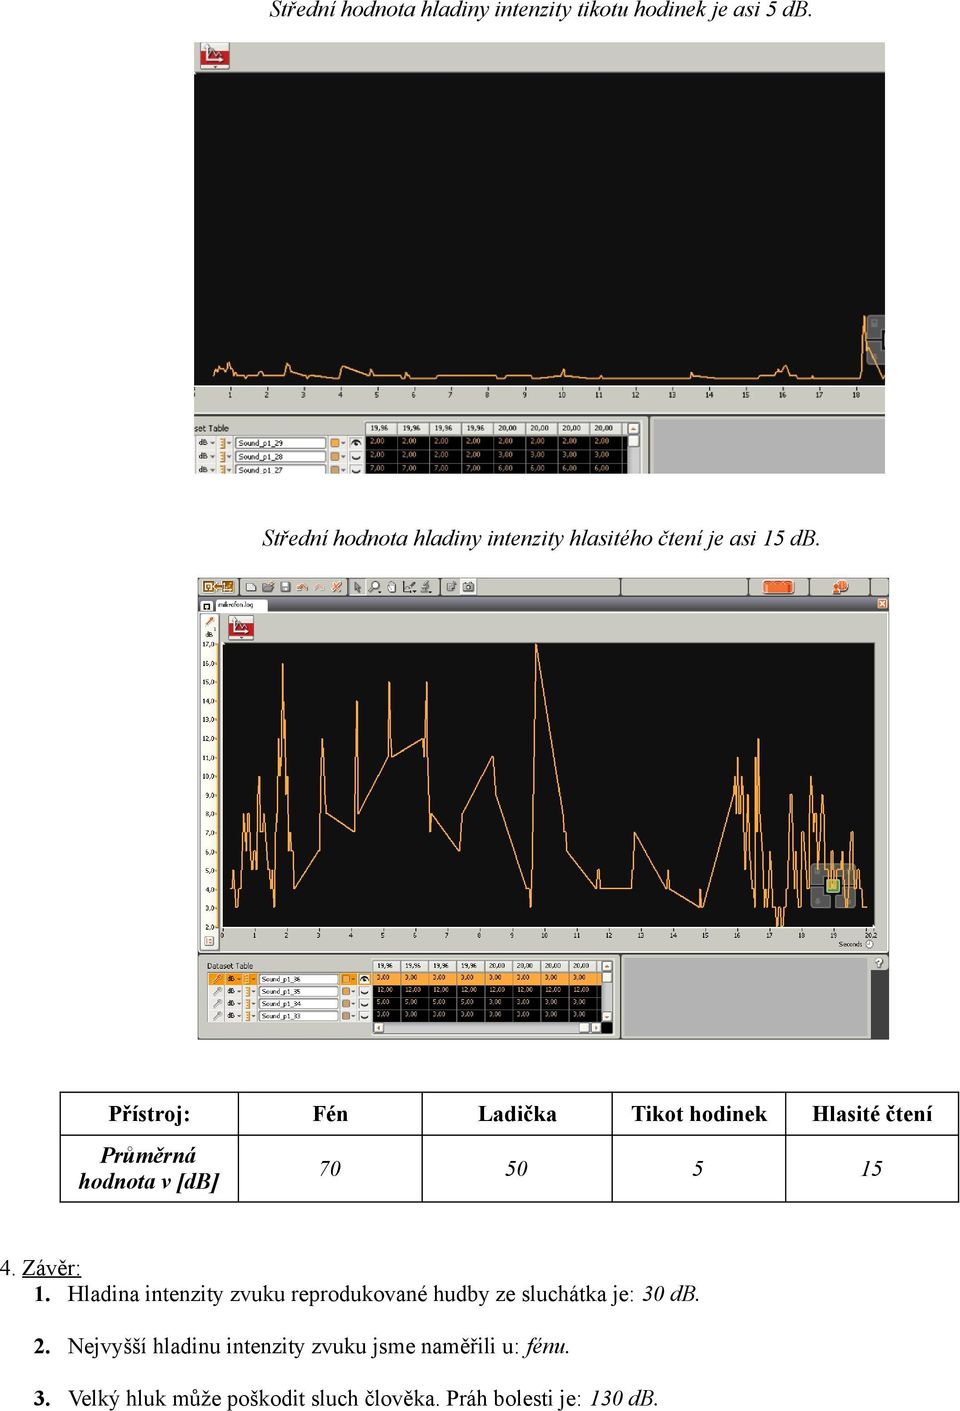Click the 'Hlasité čtení' table header cell
Image resolution: width=960 pixels, height=1411 pixels.
pyautogui.click(x=872, y=1114)
